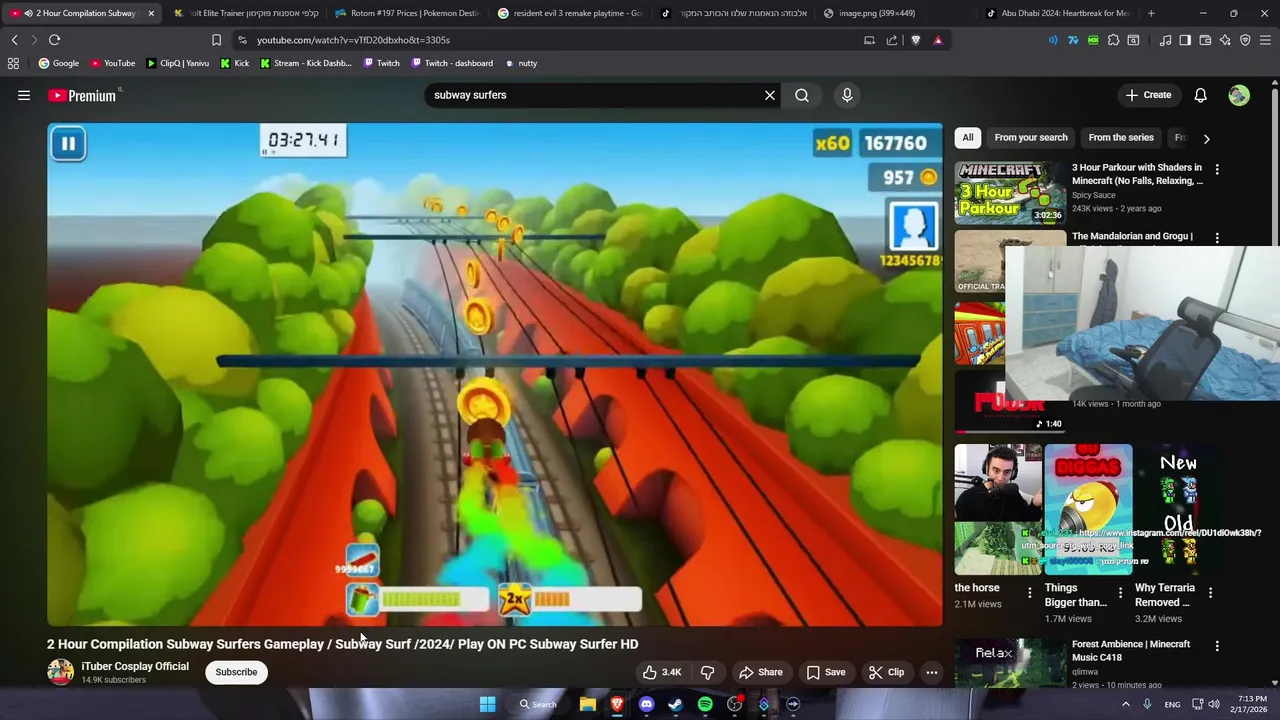Open options for Forest Ambience Minecraft video
The height and width of the screenshot is (720, 1280).
[1217, 646]
